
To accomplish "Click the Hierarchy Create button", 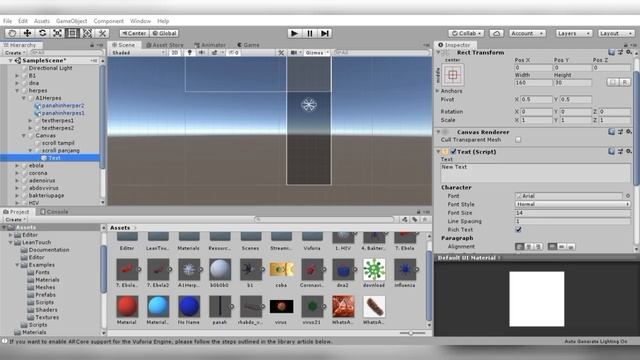I will click(14, 53).
